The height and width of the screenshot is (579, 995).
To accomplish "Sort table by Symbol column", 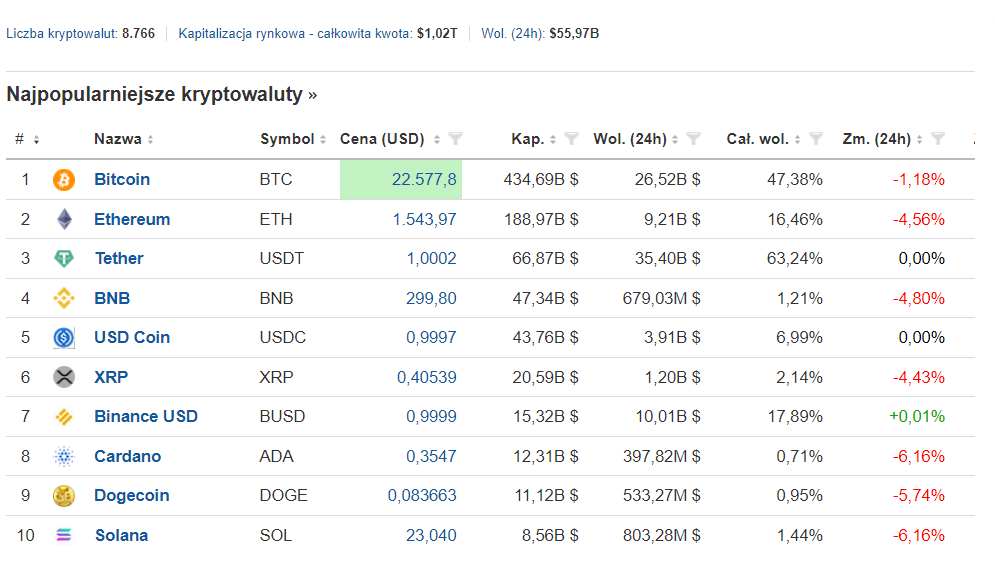I will (x=322, y=140).
